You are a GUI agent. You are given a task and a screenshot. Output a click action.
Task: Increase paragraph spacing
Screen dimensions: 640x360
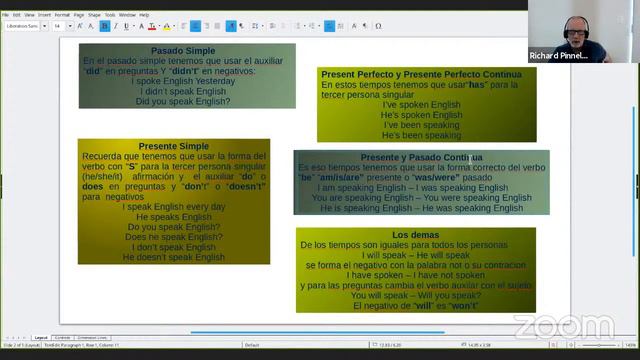(x=273, y=26)
